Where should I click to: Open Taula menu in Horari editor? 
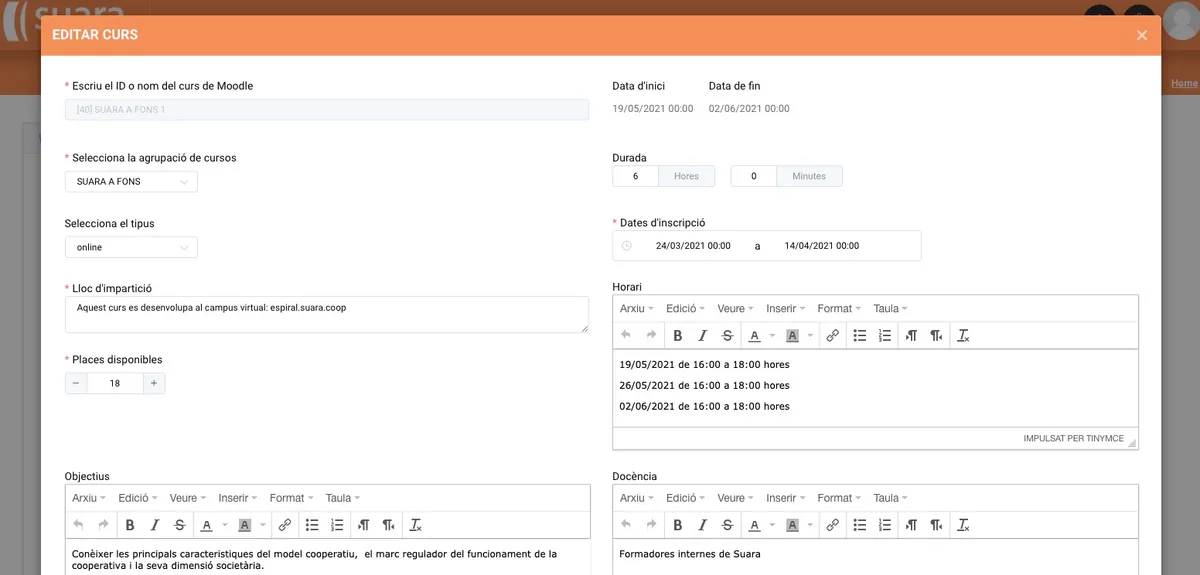coord(890,309)
